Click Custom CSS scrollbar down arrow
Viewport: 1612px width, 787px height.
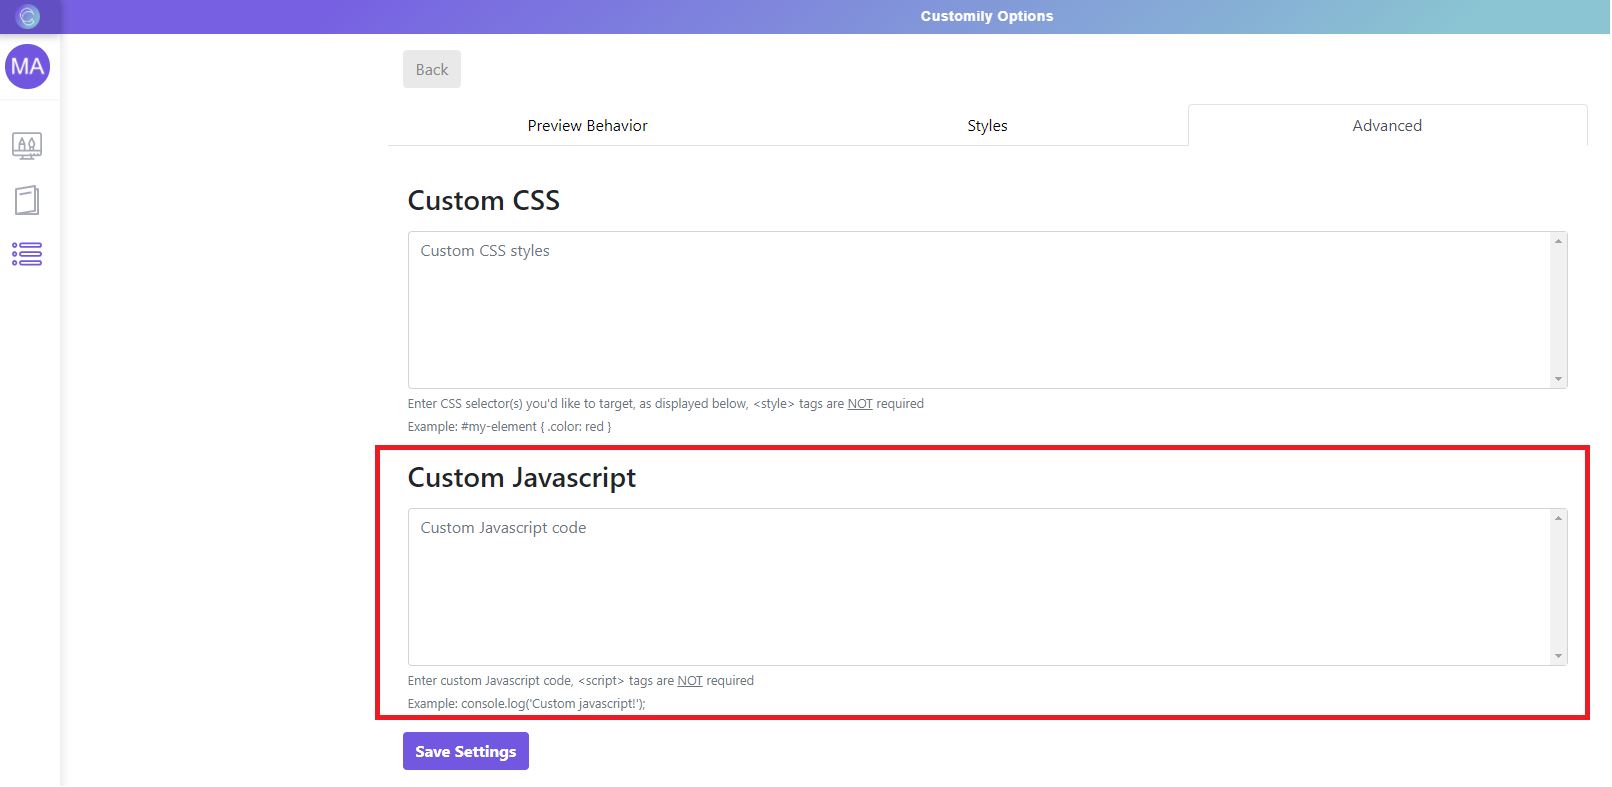click(1558, 379)
